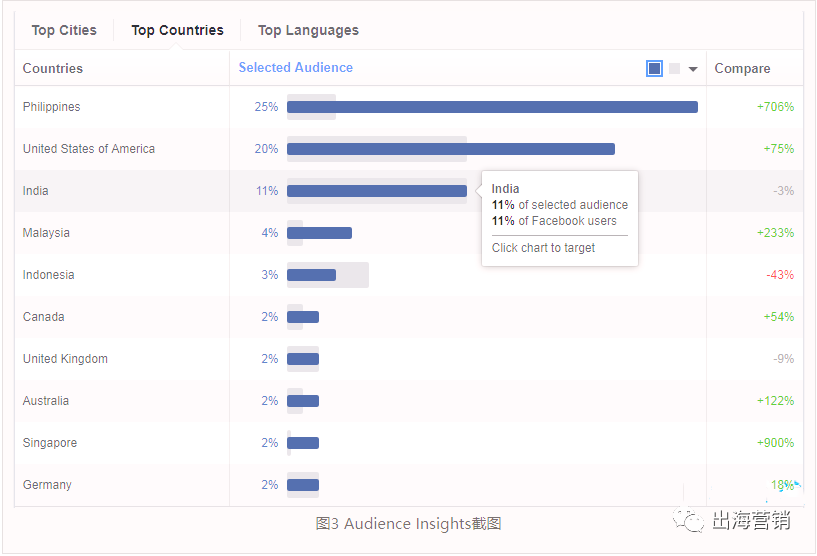Click the Philippines audience bar
Image resolution: width=817 pixels, height=556 pixels.
coord(492,107)
